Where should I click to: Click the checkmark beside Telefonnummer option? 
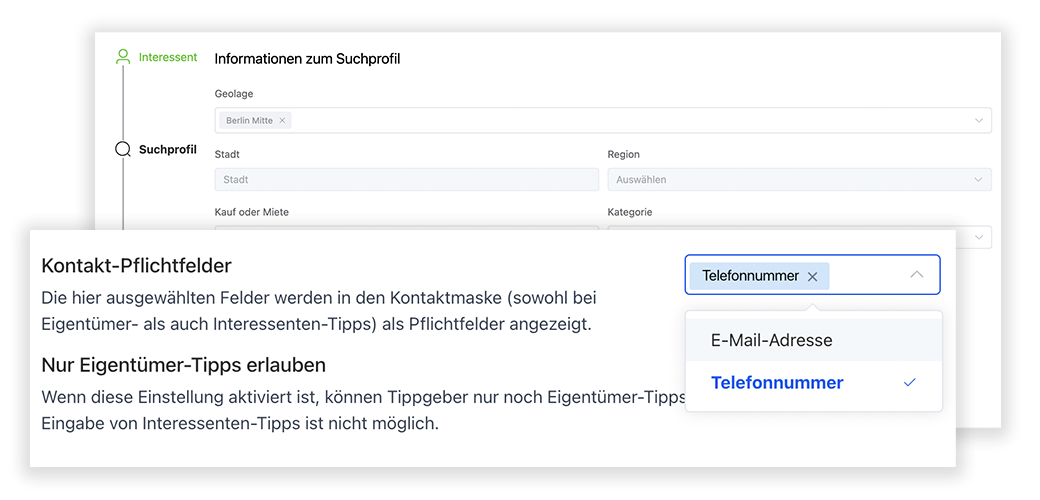pos(909,383)
